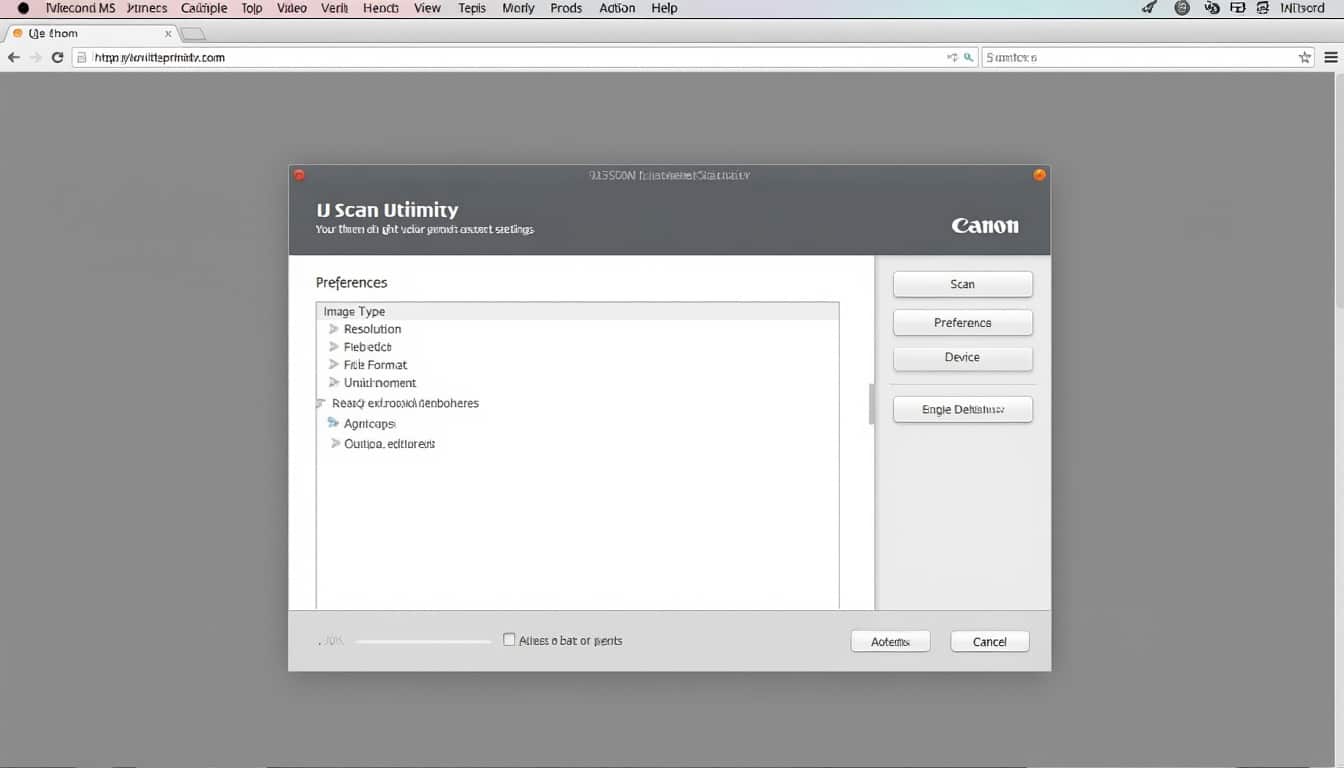The image size is (1344, 768).
Task: Expand the Resolution tree row
Action: (x=334, y=329)
